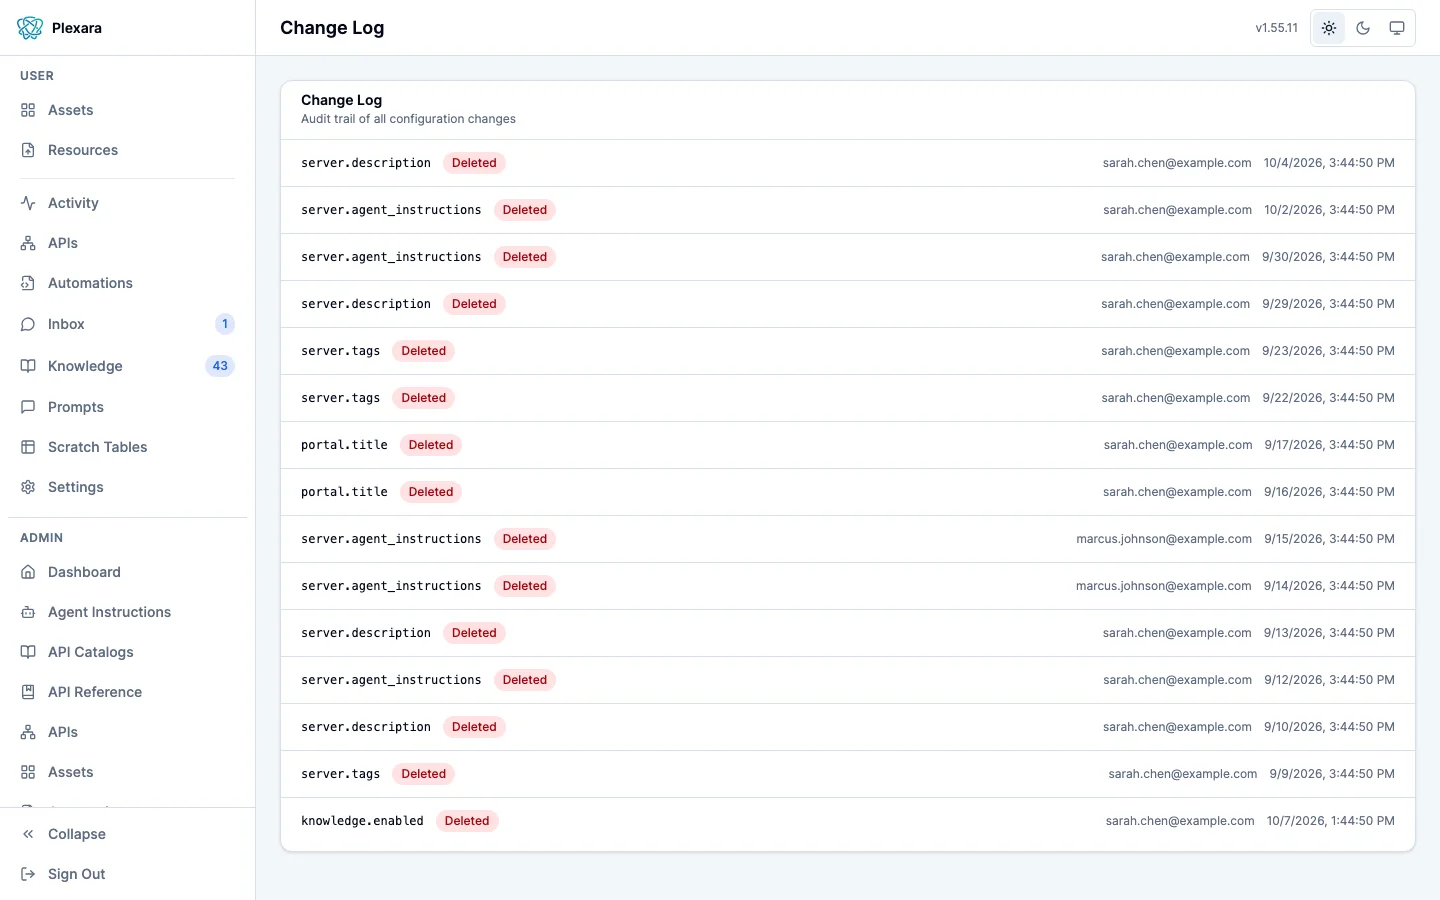Screen dimensions: 1440x900
Task: Open the Inbox link
Action: pos(127,324)
